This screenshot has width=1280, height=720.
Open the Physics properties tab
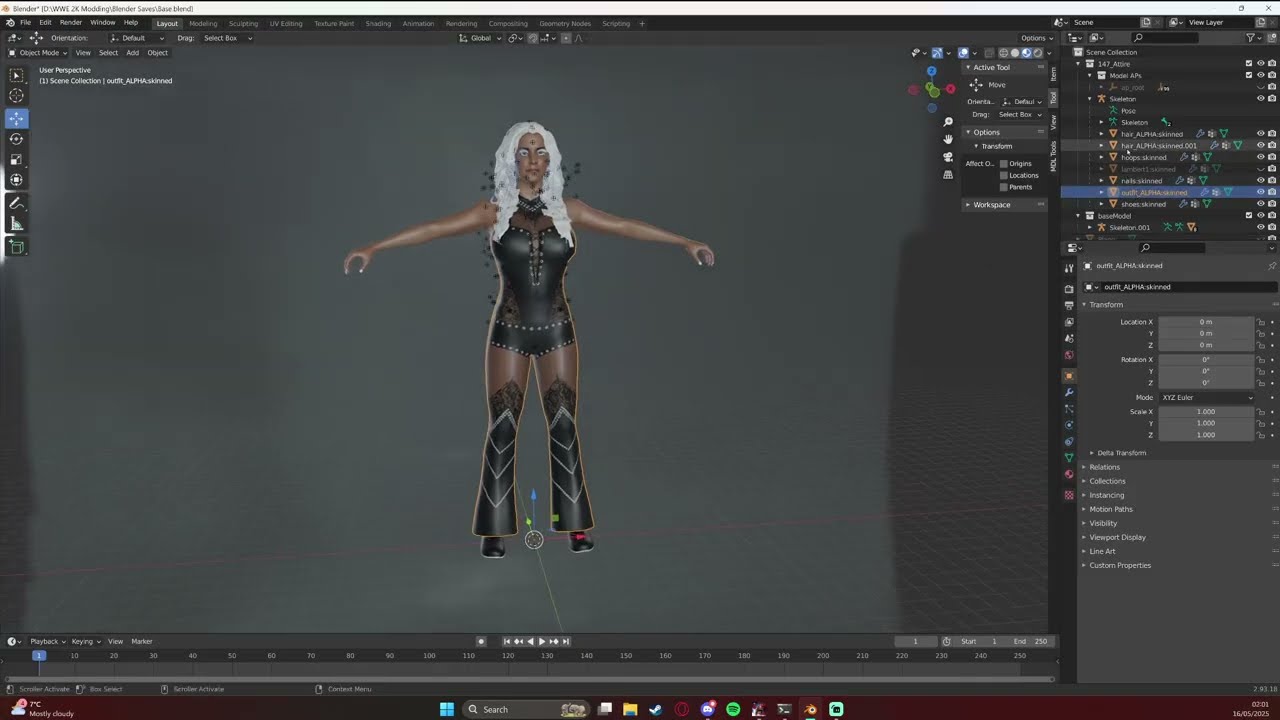[x=1069, y=425]
